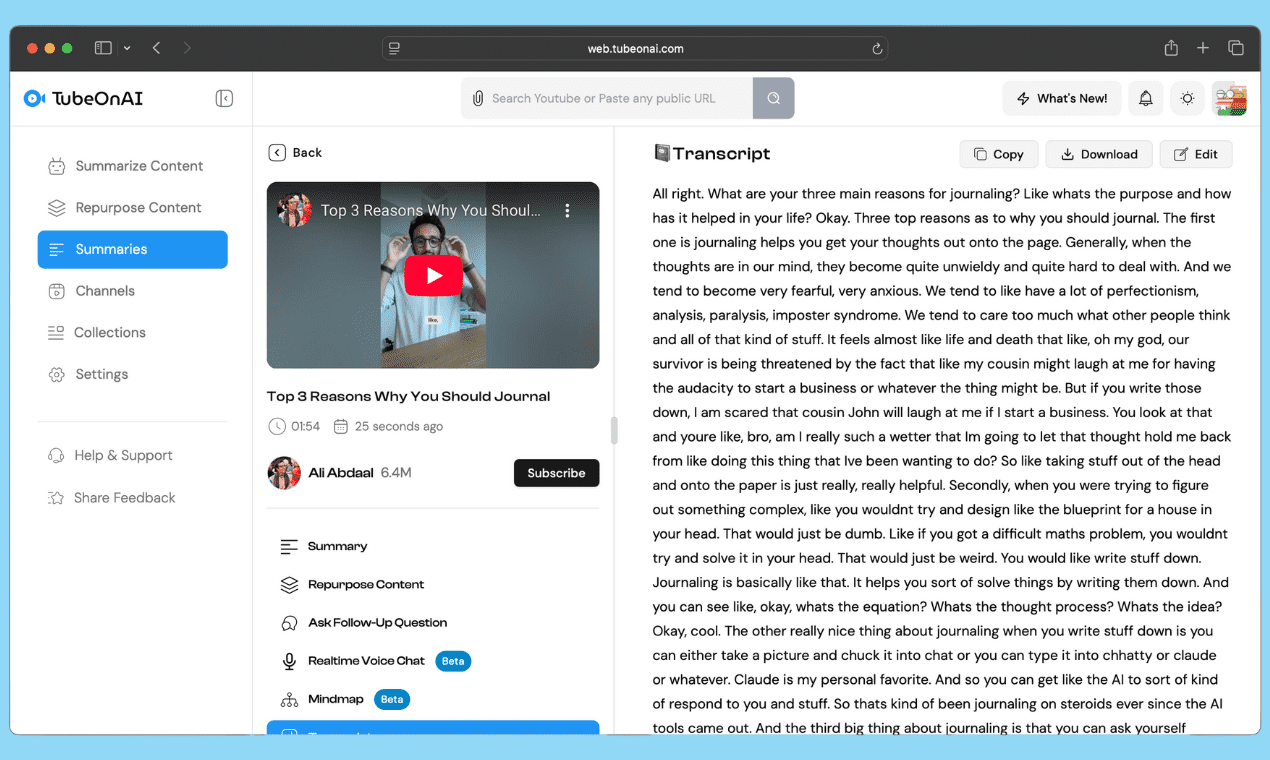The height and width of the screenshot is (760, 1270).
Task: Click the page reader icon in address bar
Action: coord(394,48)
